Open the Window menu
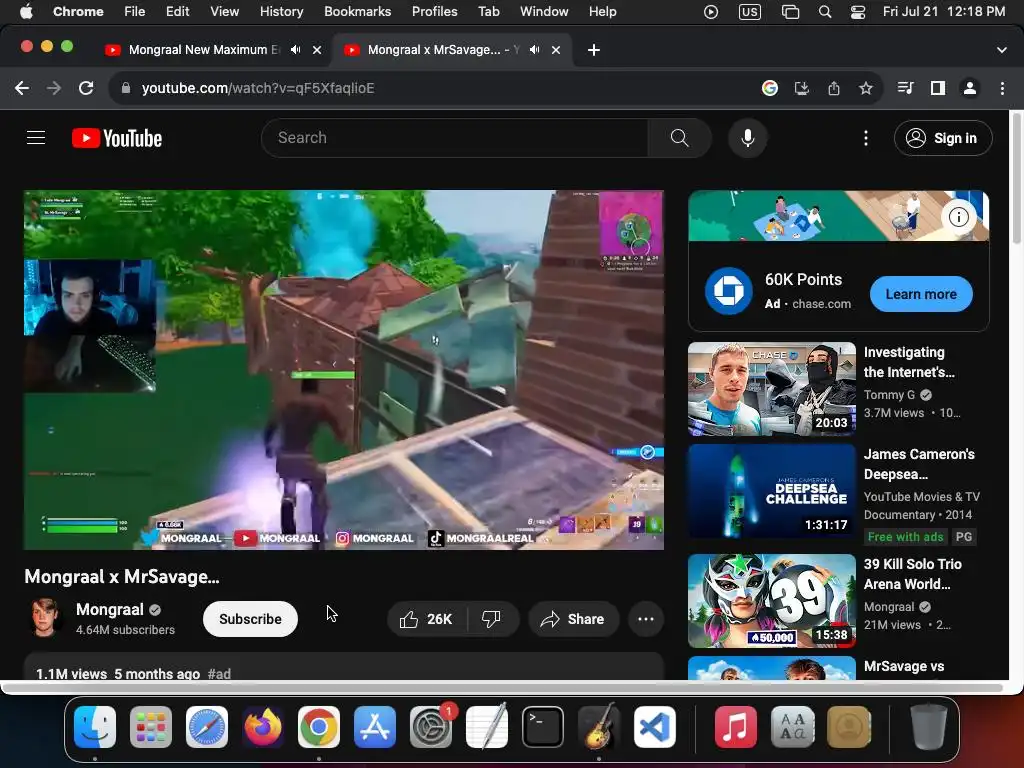This screenshot has width=1024, height=768. (544, 11)
